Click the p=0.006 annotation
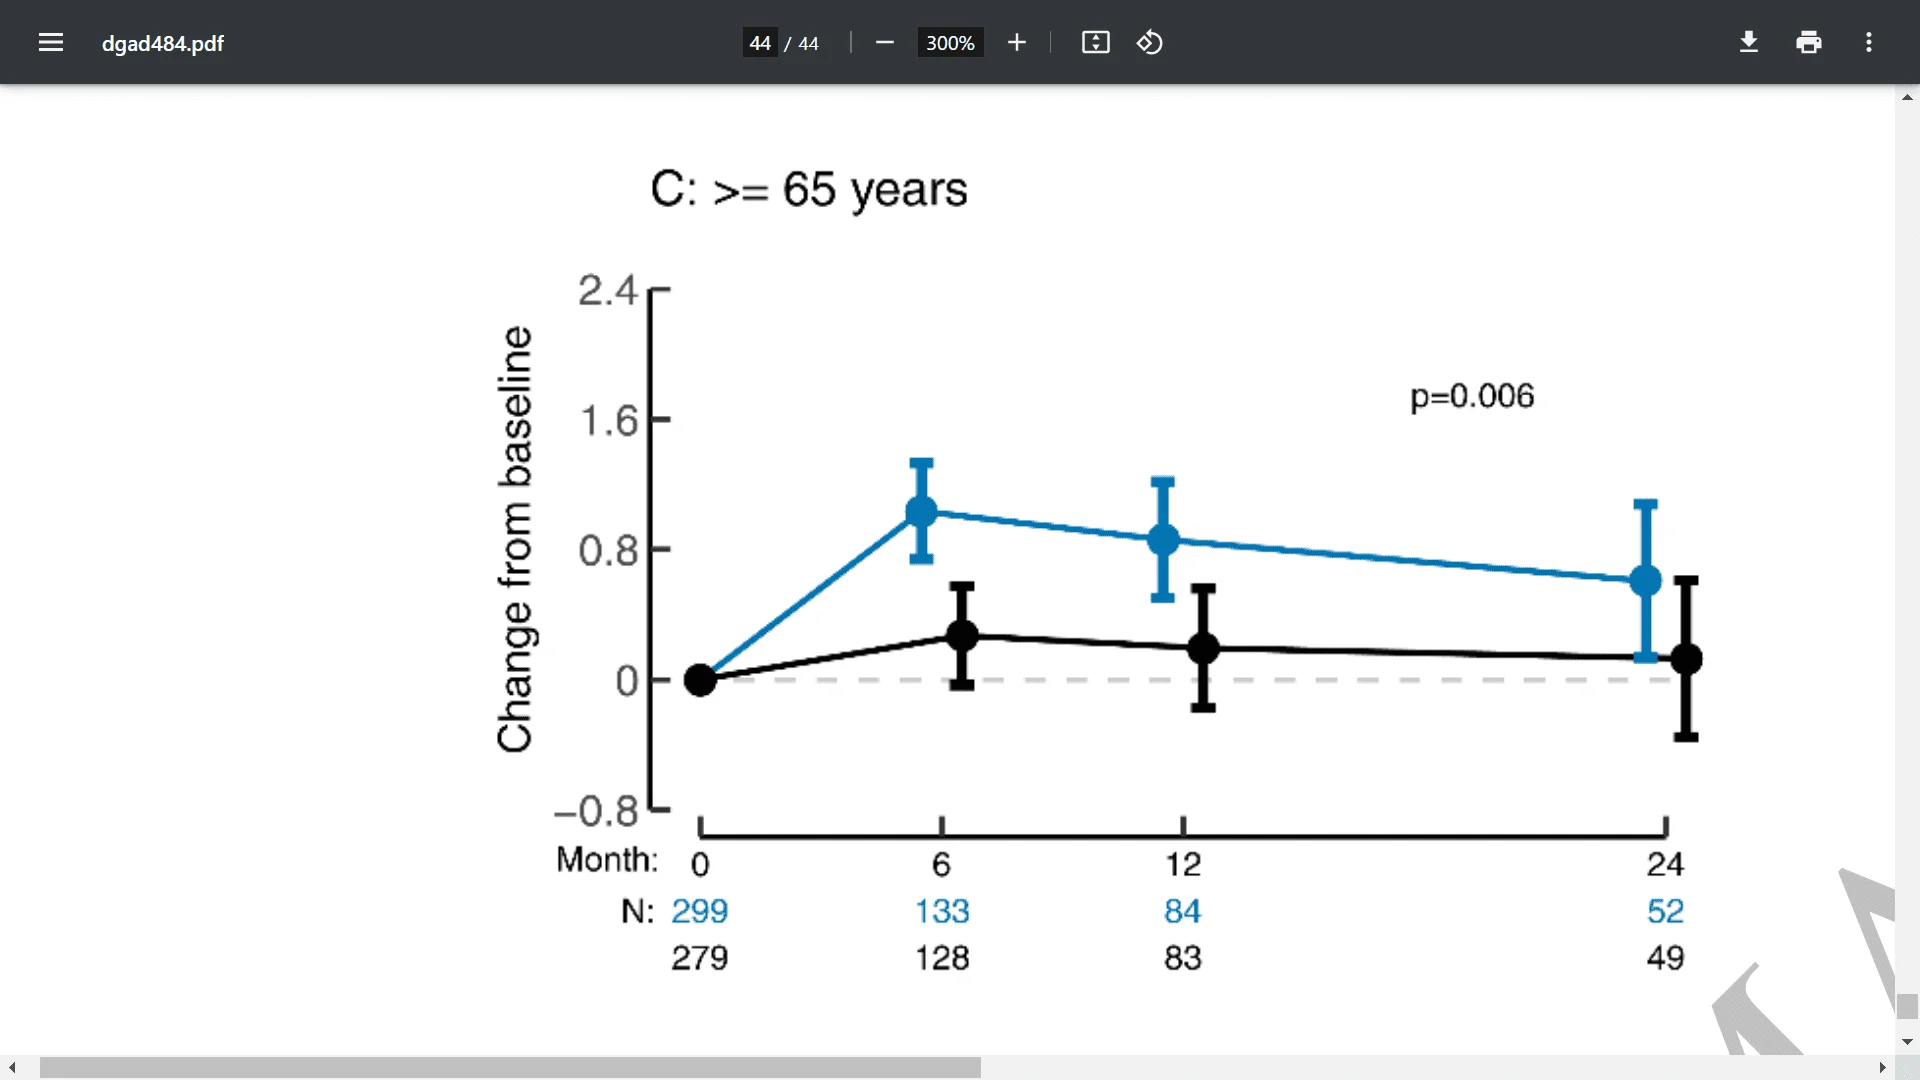This screenshot has width=1920, height=1080. coord(1471,397)
